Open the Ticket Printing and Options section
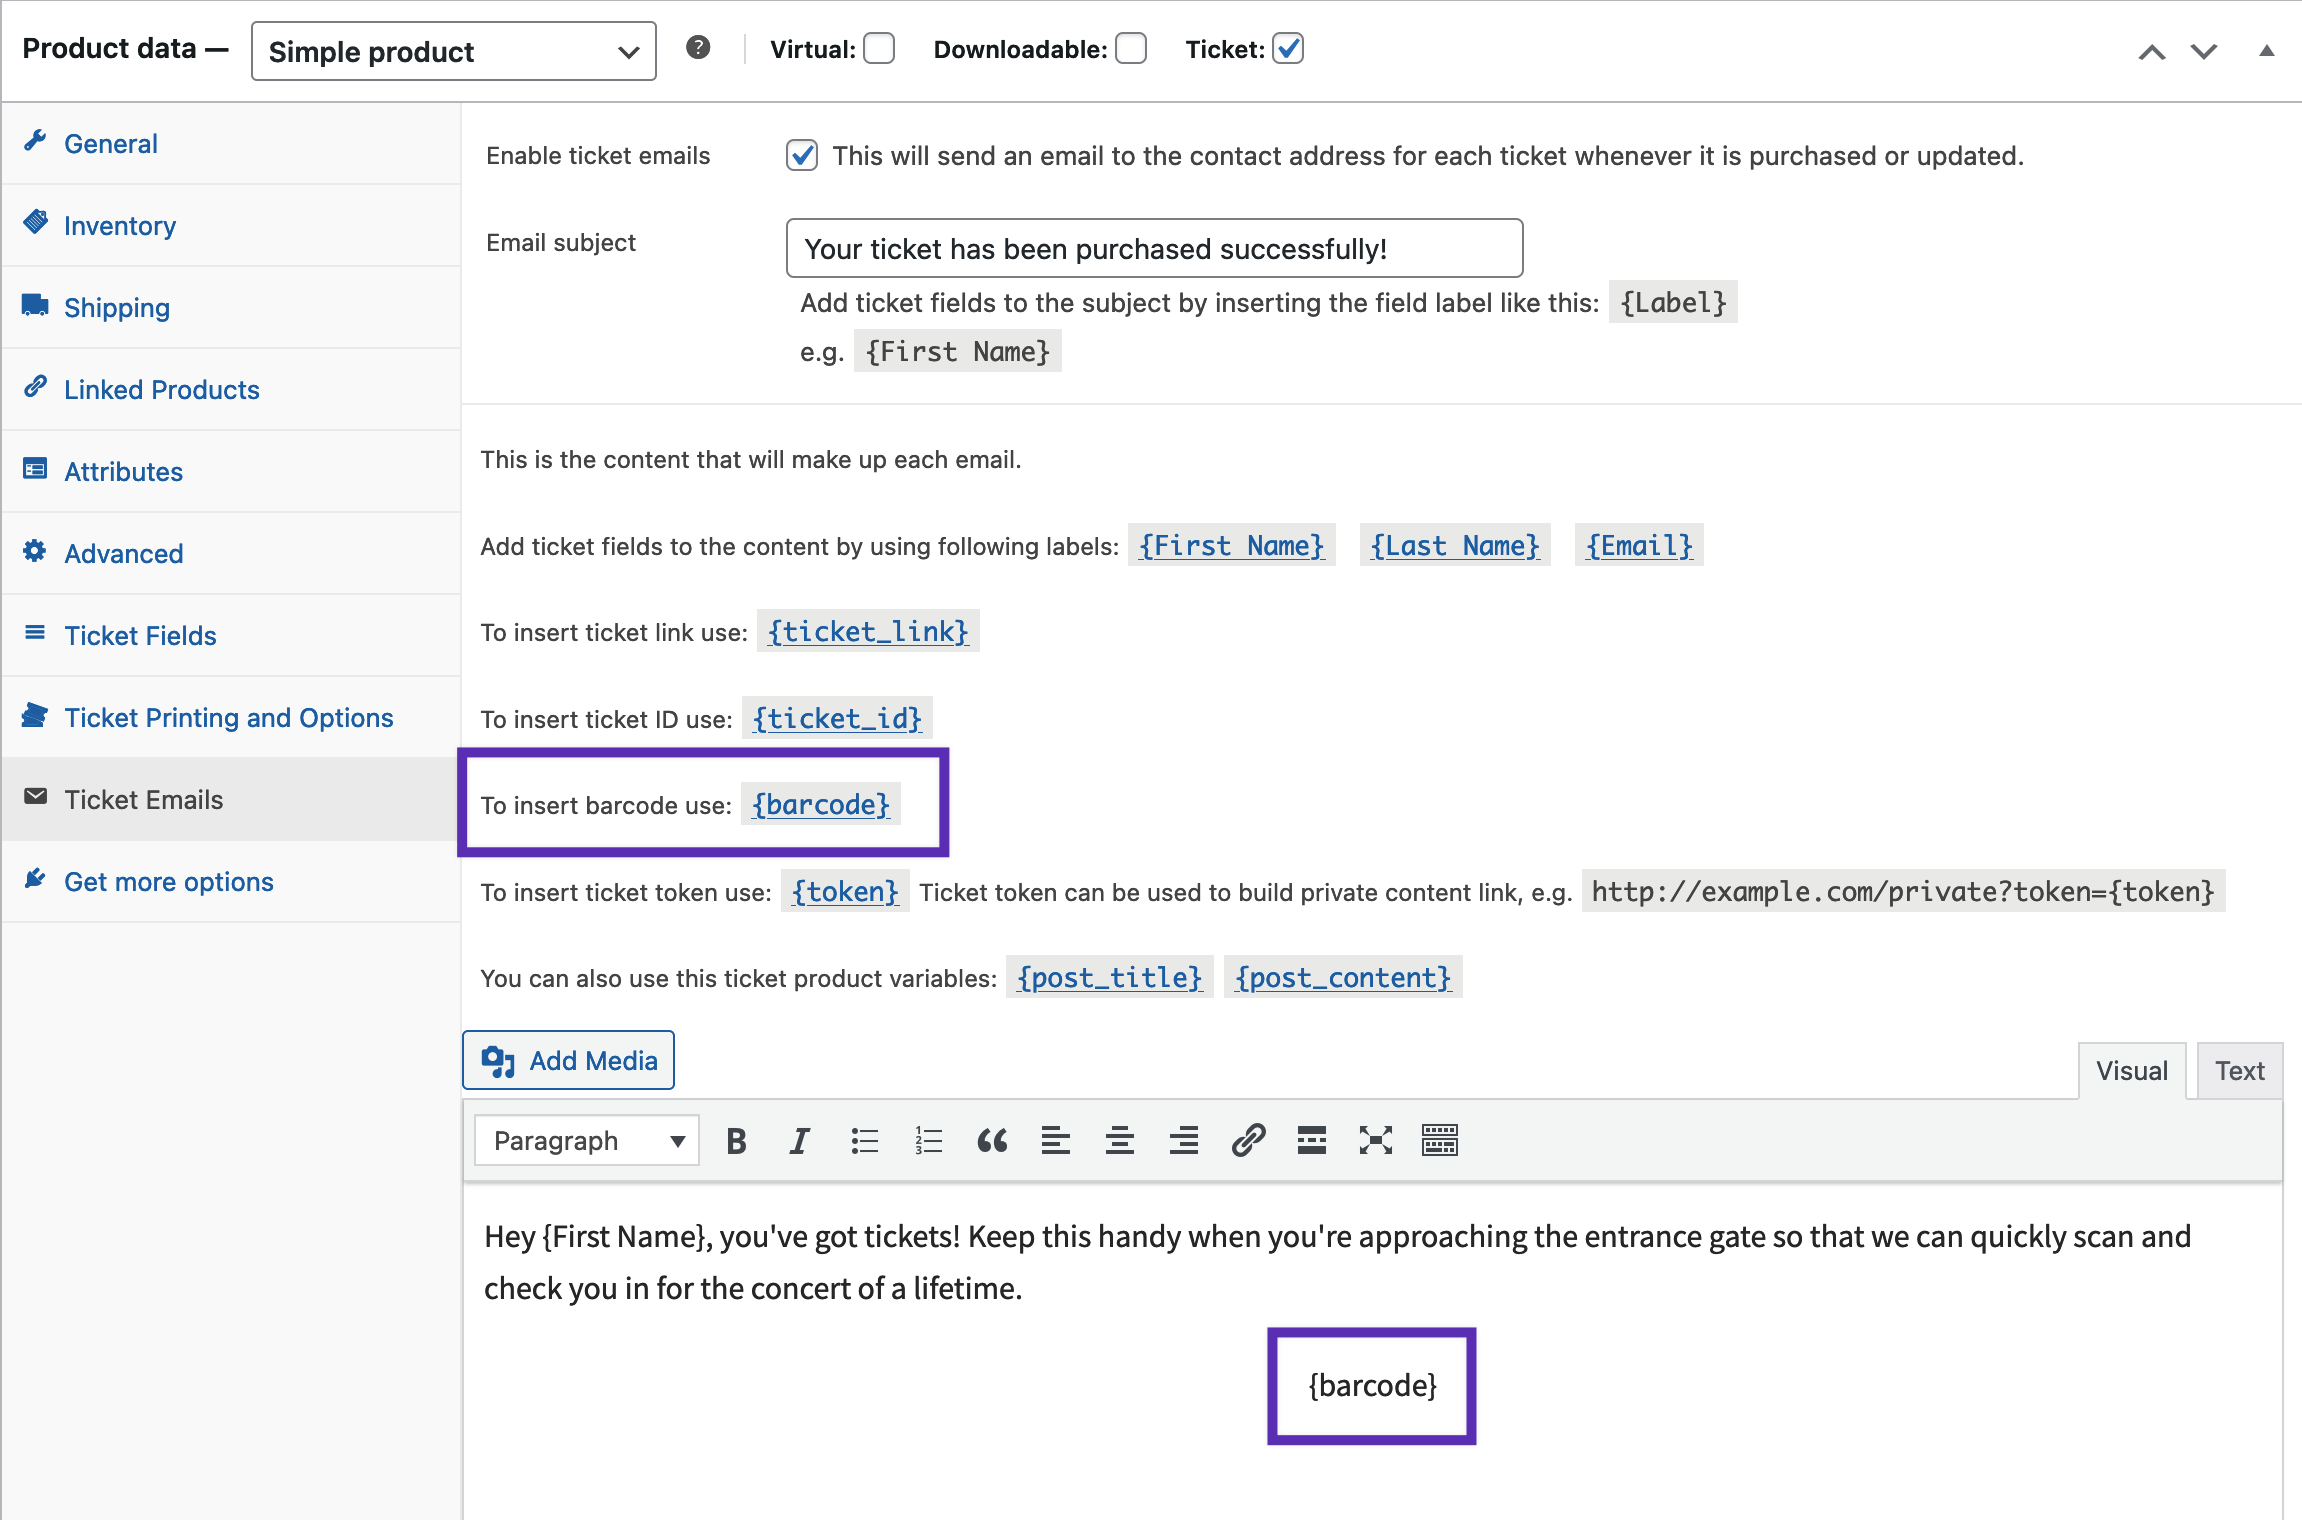Screen dimensions: 2302x1520 pos(228,717)
